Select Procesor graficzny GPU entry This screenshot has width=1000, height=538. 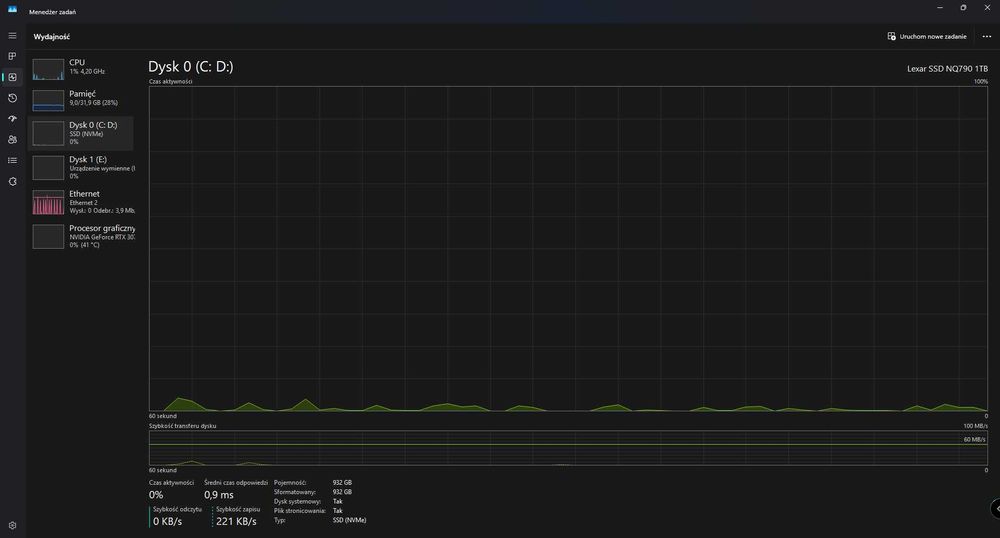coord(81,236)
